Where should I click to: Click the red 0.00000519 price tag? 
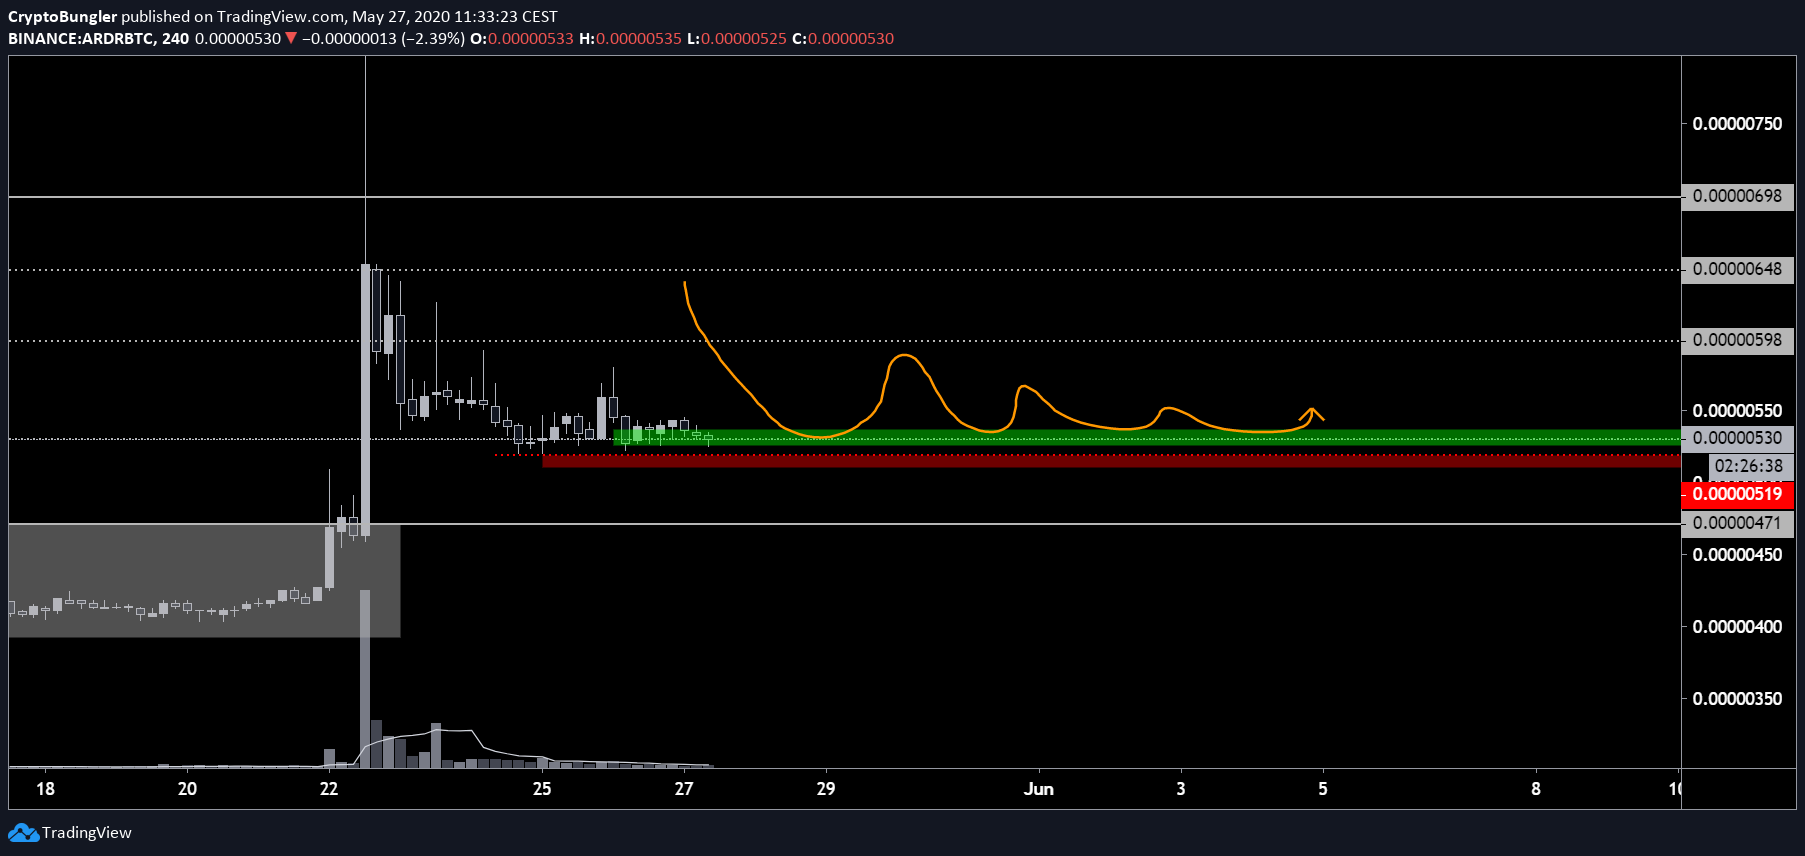1737,494
